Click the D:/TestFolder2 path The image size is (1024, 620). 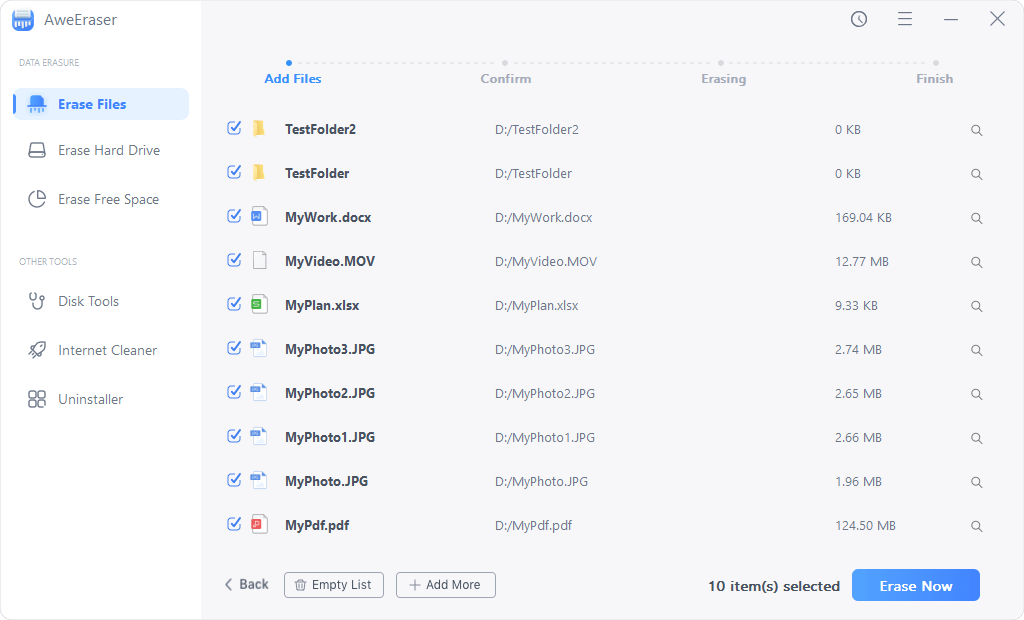tap(537, 129)
